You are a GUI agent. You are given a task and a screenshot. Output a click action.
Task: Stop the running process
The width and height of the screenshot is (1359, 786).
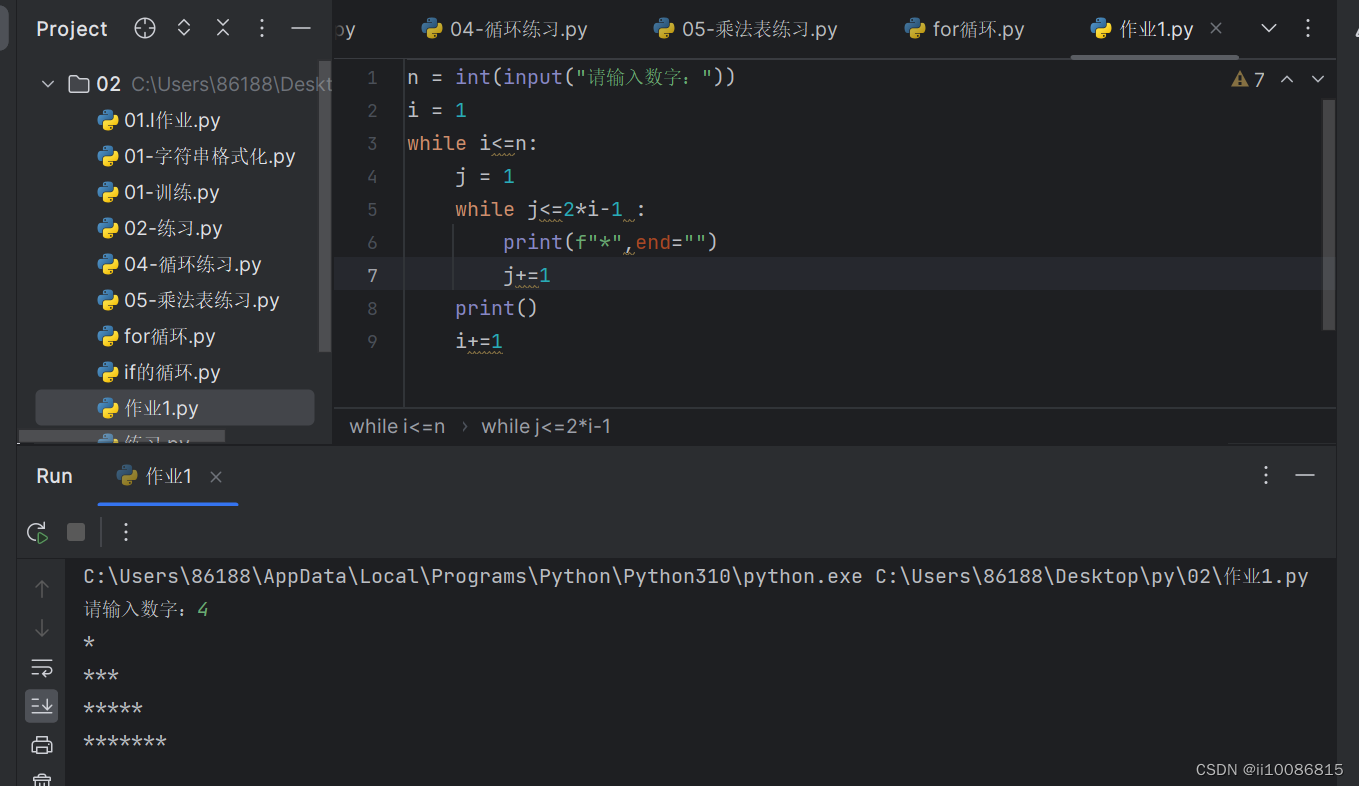pyautogui.click(x=76, y=532)
